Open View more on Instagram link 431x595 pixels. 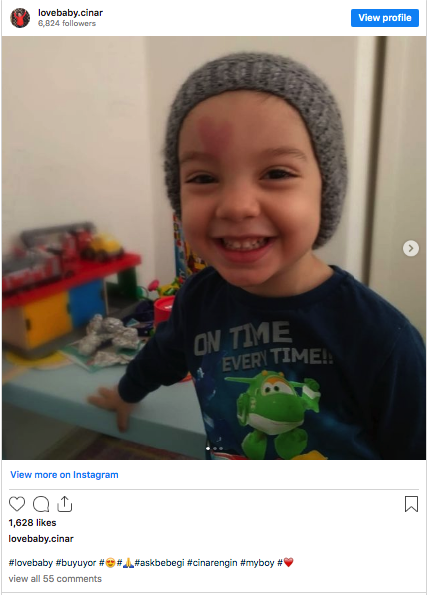click(x=64, y=475)
